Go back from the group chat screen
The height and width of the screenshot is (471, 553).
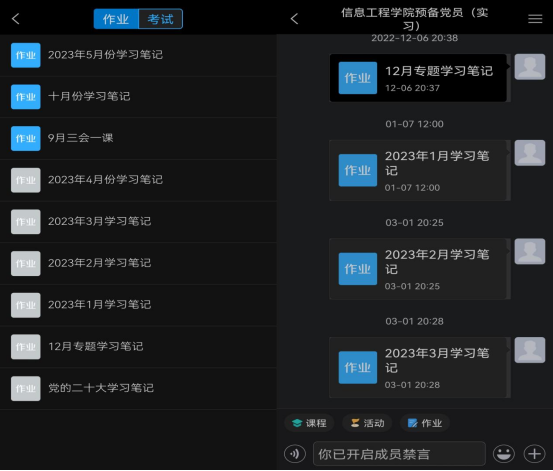pyautogui.click(x=294, y=19)
